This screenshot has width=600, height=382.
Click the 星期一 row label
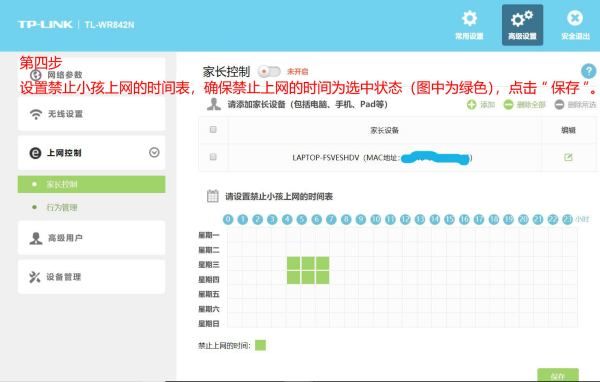point(209,235)
